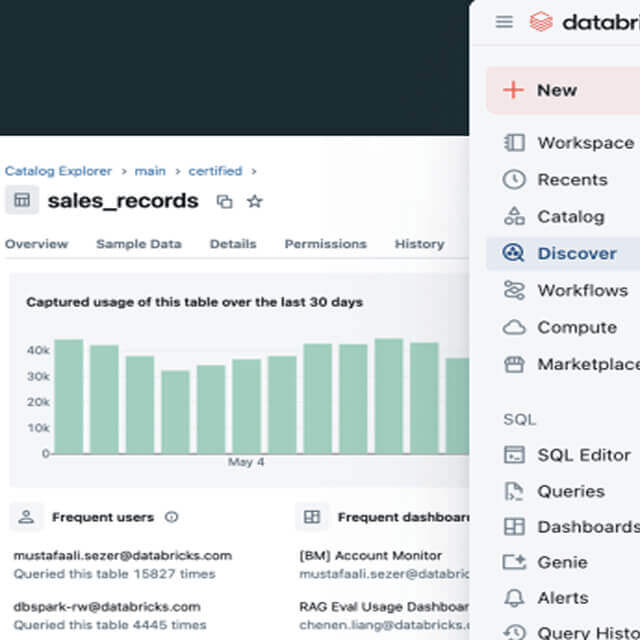Click the captured usage chart heading

(194, 302)
